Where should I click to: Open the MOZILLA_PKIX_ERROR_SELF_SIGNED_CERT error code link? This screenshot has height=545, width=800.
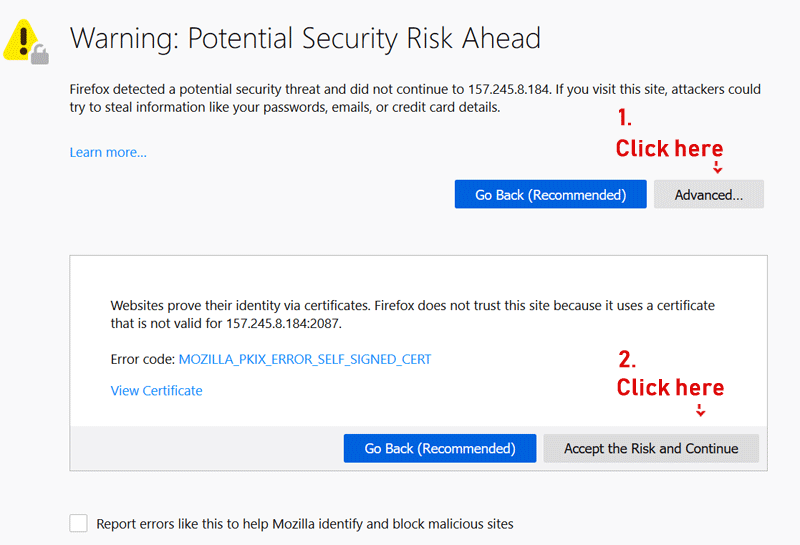[305, 359]
